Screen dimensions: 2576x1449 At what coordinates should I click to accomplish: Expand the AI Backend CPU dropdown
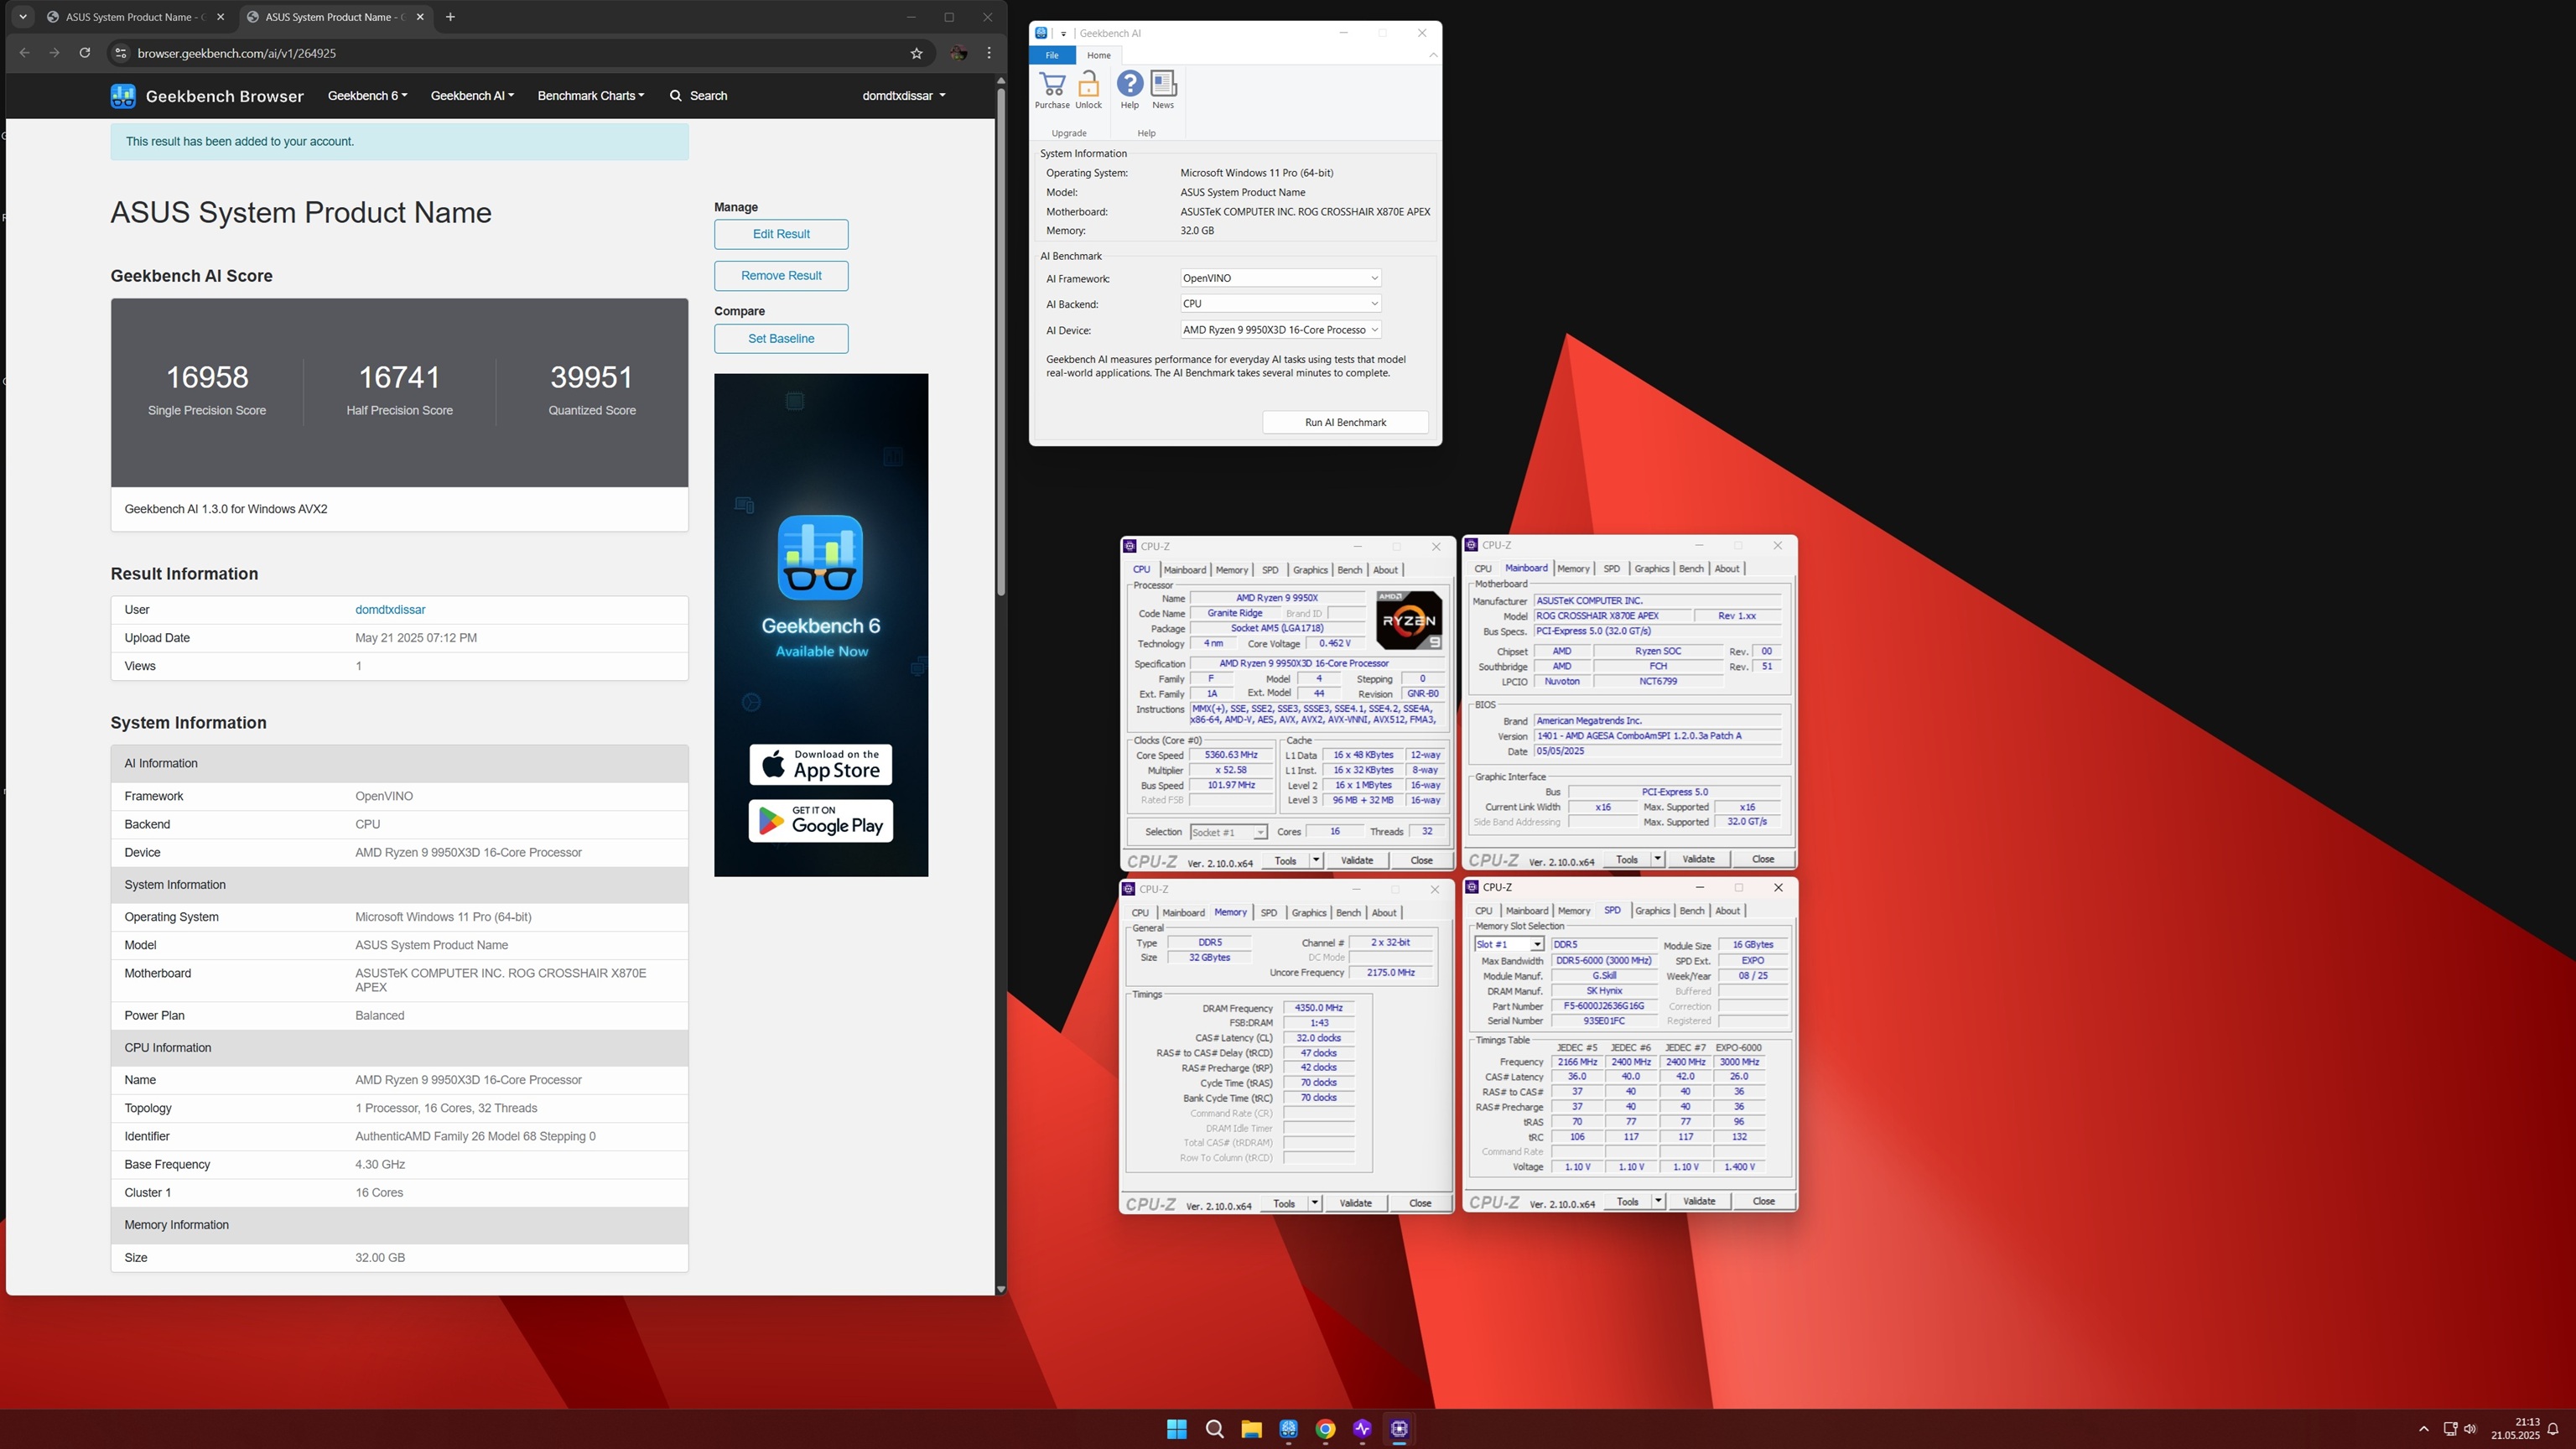click(1280, 303)
